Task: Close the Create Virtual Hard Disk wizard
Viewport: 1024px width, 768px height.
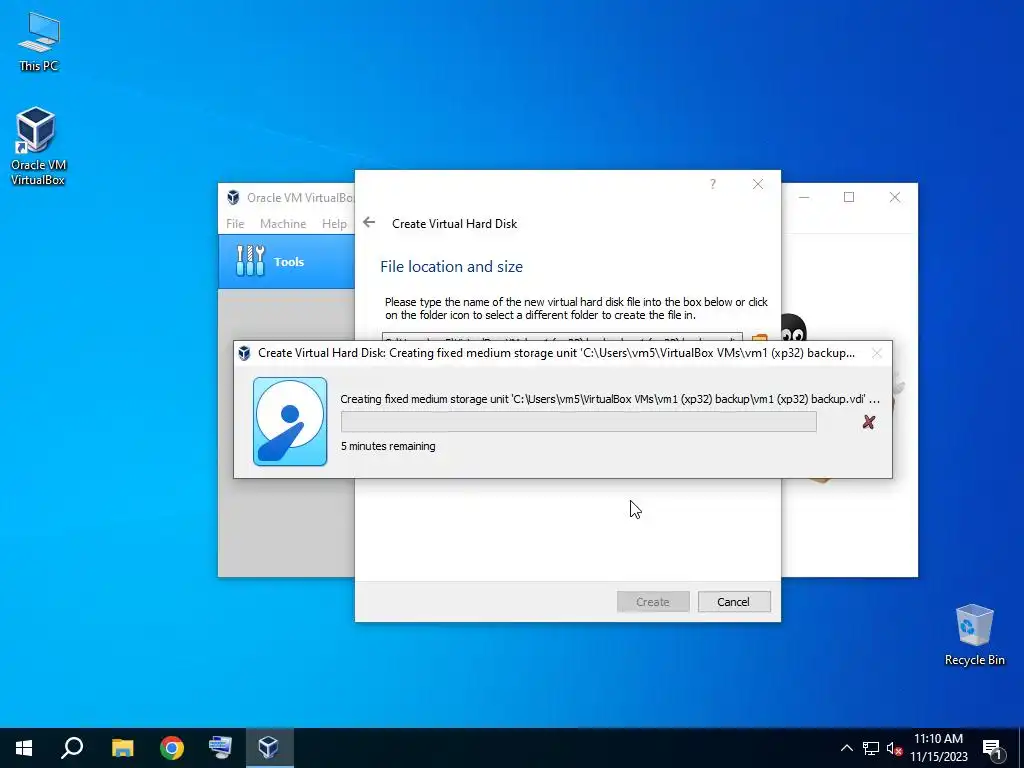Action: click(758, 184)
